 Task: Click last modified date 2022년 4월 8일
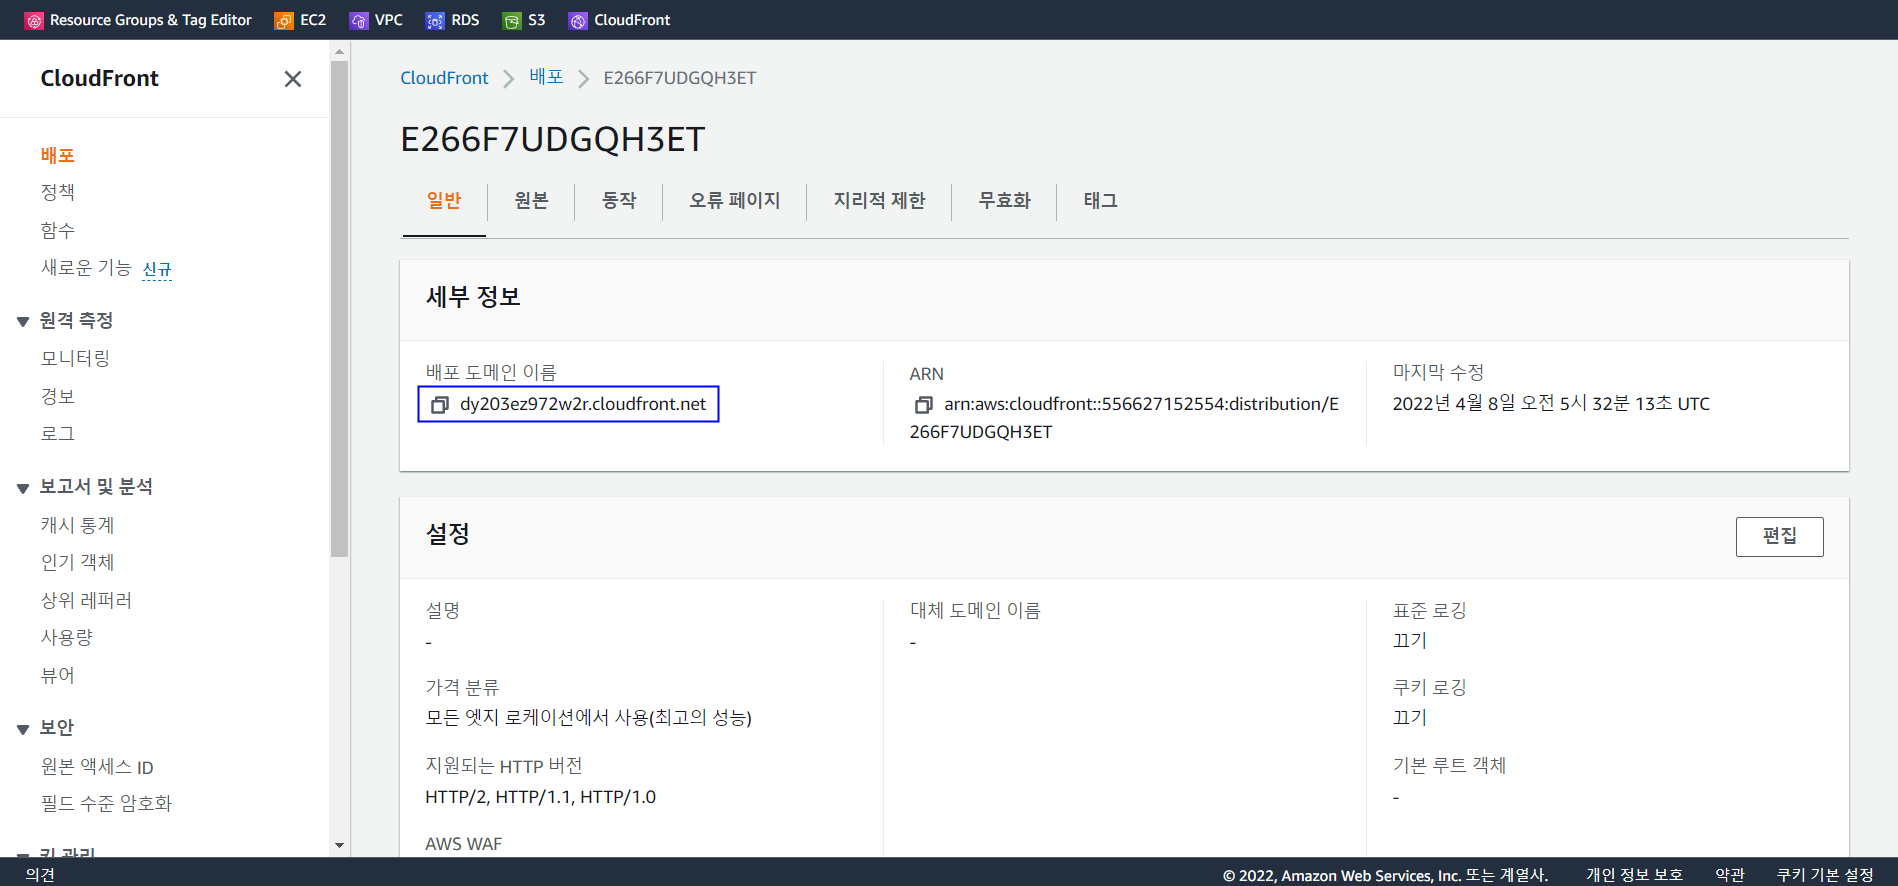[x=1551, y=403]
